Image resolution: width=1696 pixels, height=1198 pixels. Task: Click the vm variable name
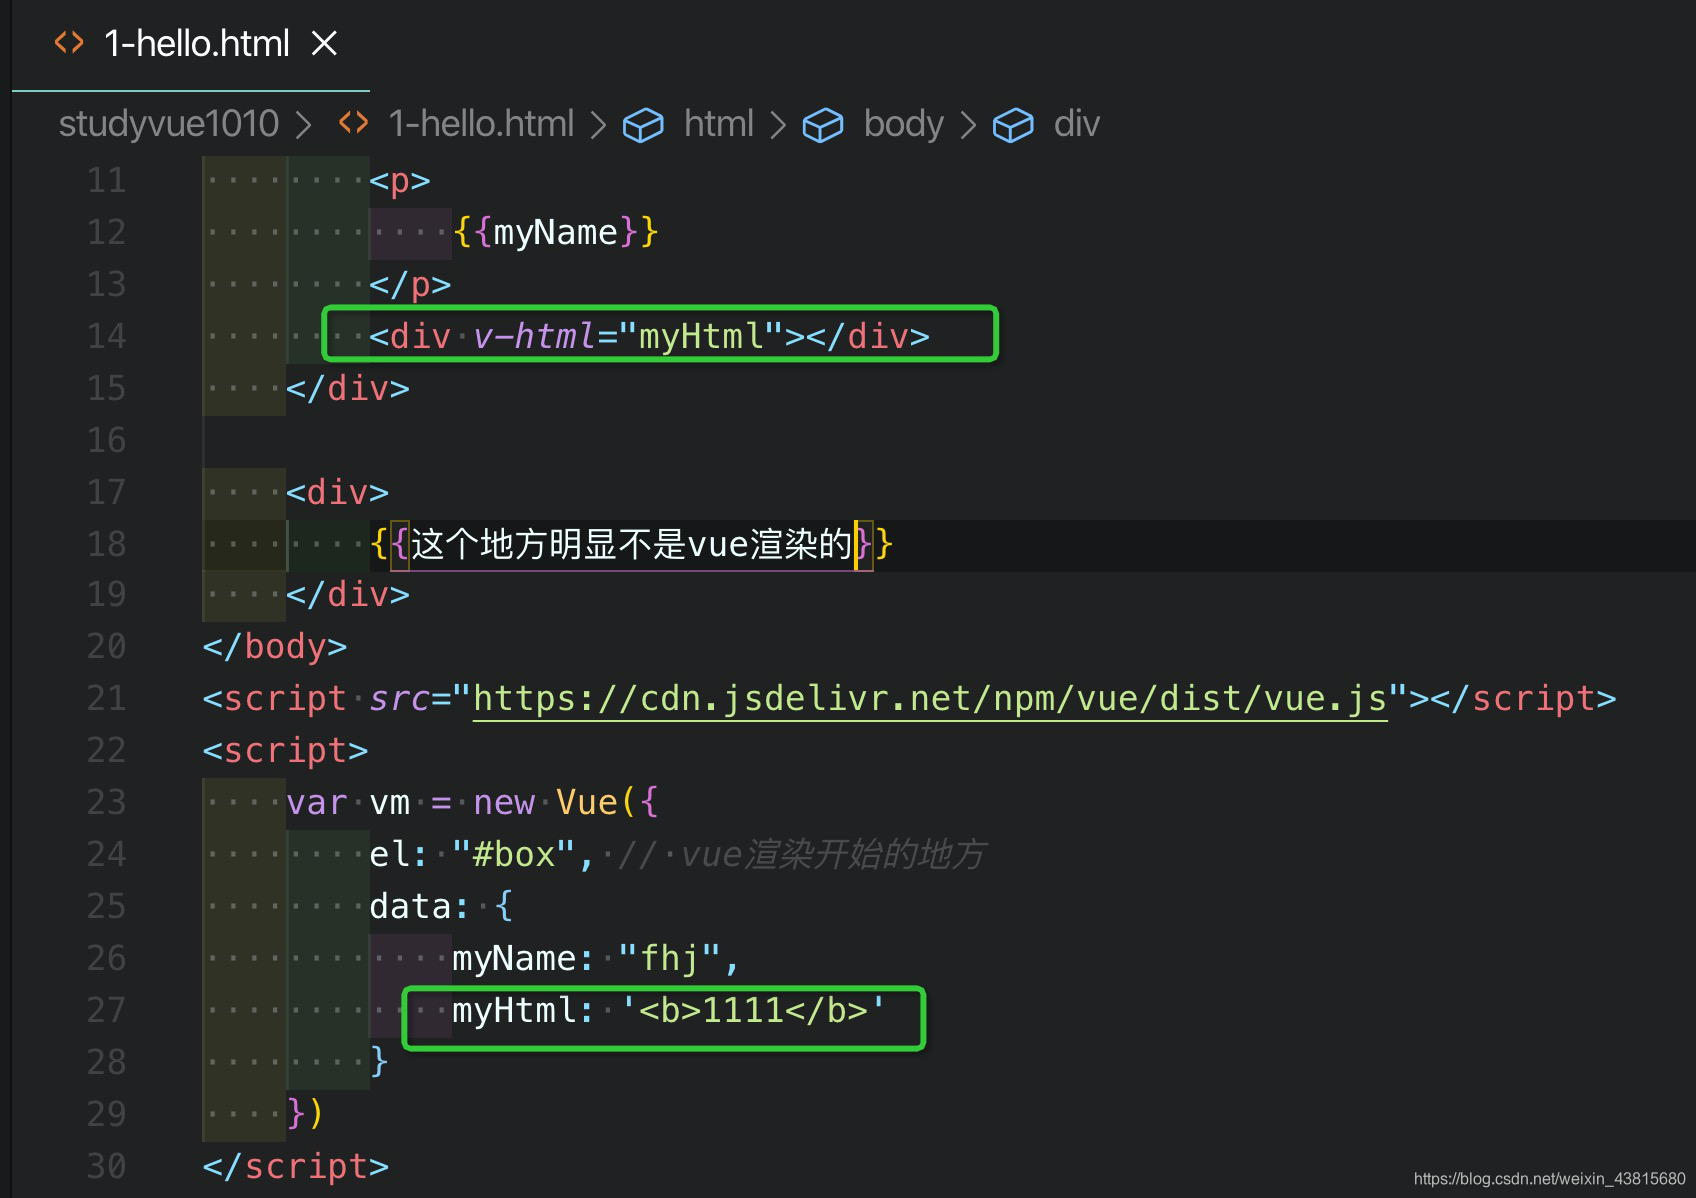390,802
